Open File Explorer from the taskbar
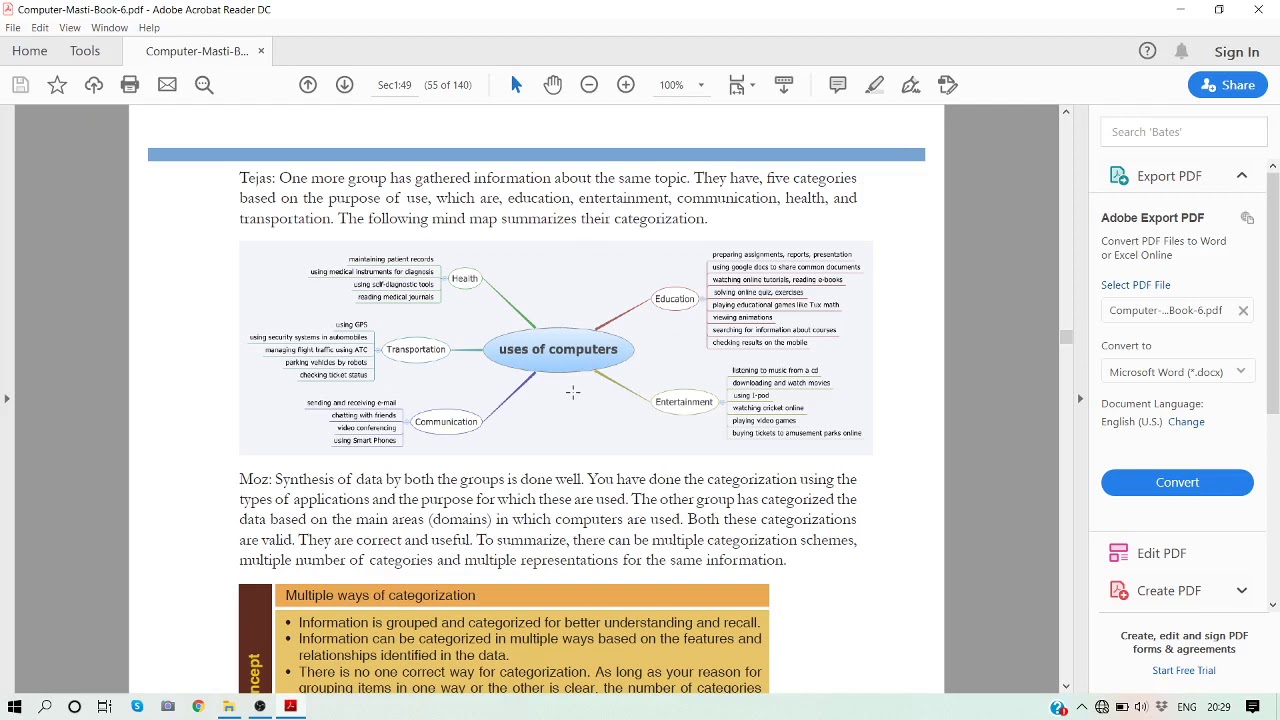The width and height of the screenshot is (1280, 720). [x=229, y=707]
